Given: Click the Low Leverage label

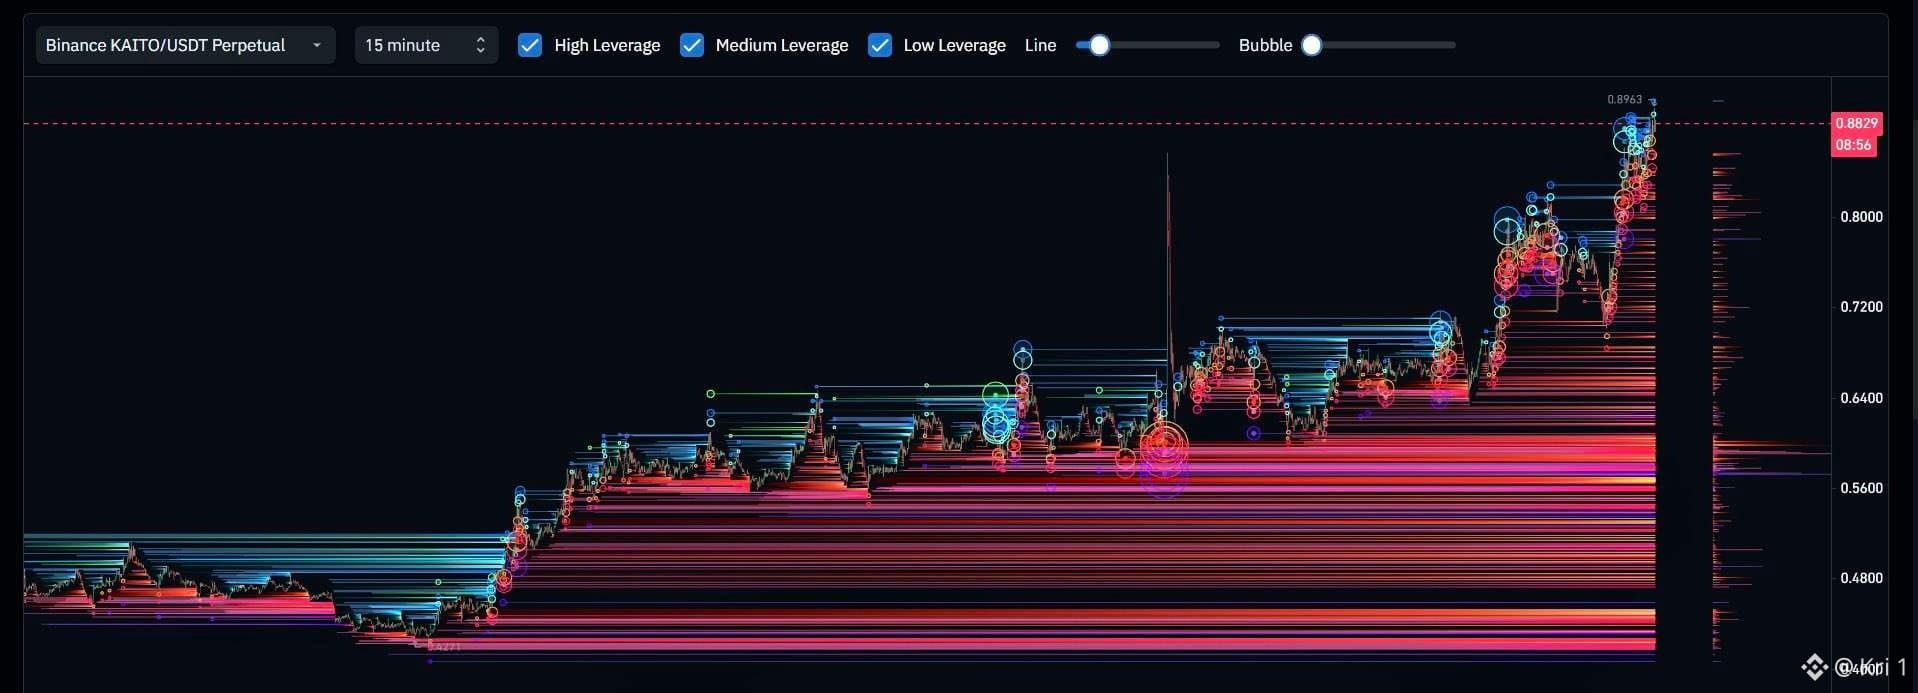Looking at the screenshot, I should point(954,45).
